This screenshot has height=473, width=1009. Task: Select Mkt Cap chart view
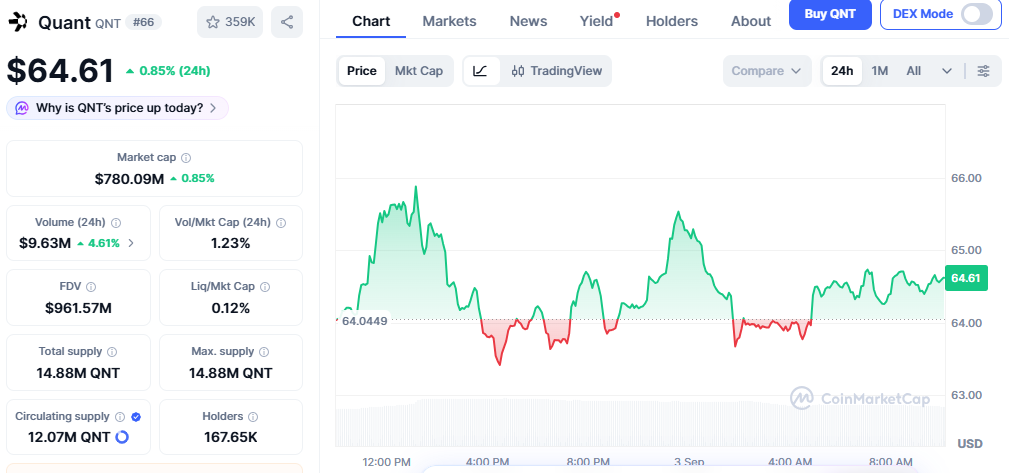419,71
